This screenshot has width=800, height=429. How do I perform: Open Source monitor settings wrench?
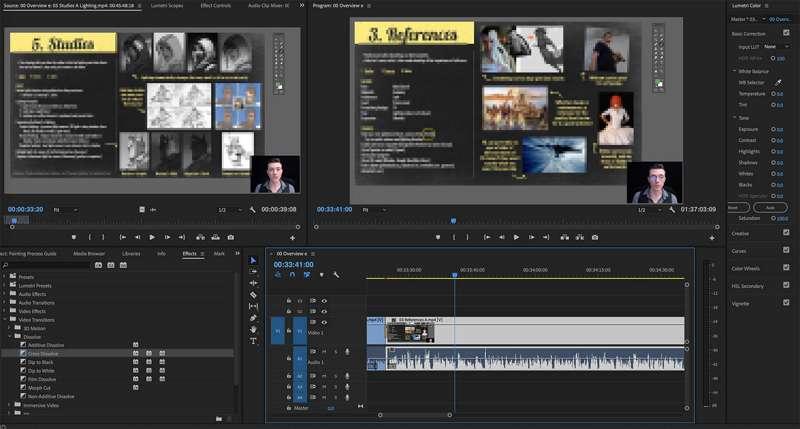(252, 210)
